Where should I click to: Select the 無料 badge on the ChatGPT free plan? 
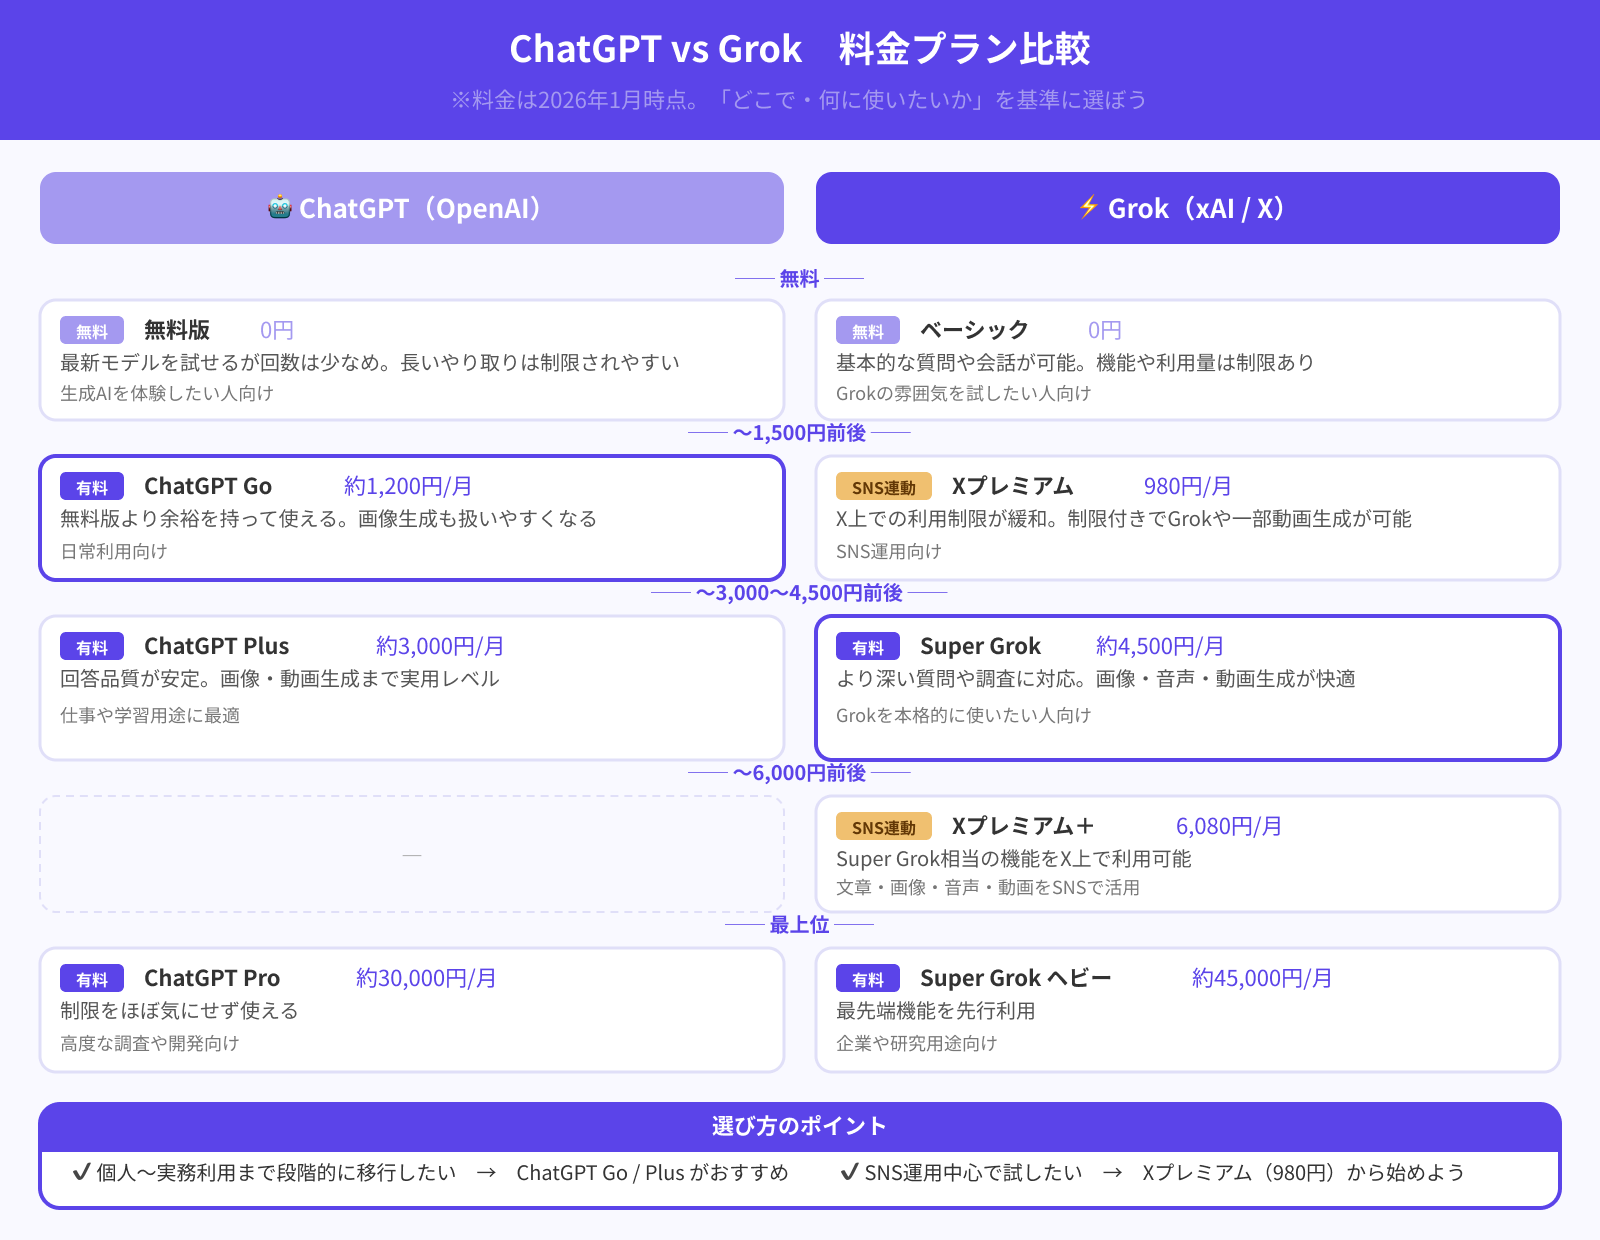91,330
